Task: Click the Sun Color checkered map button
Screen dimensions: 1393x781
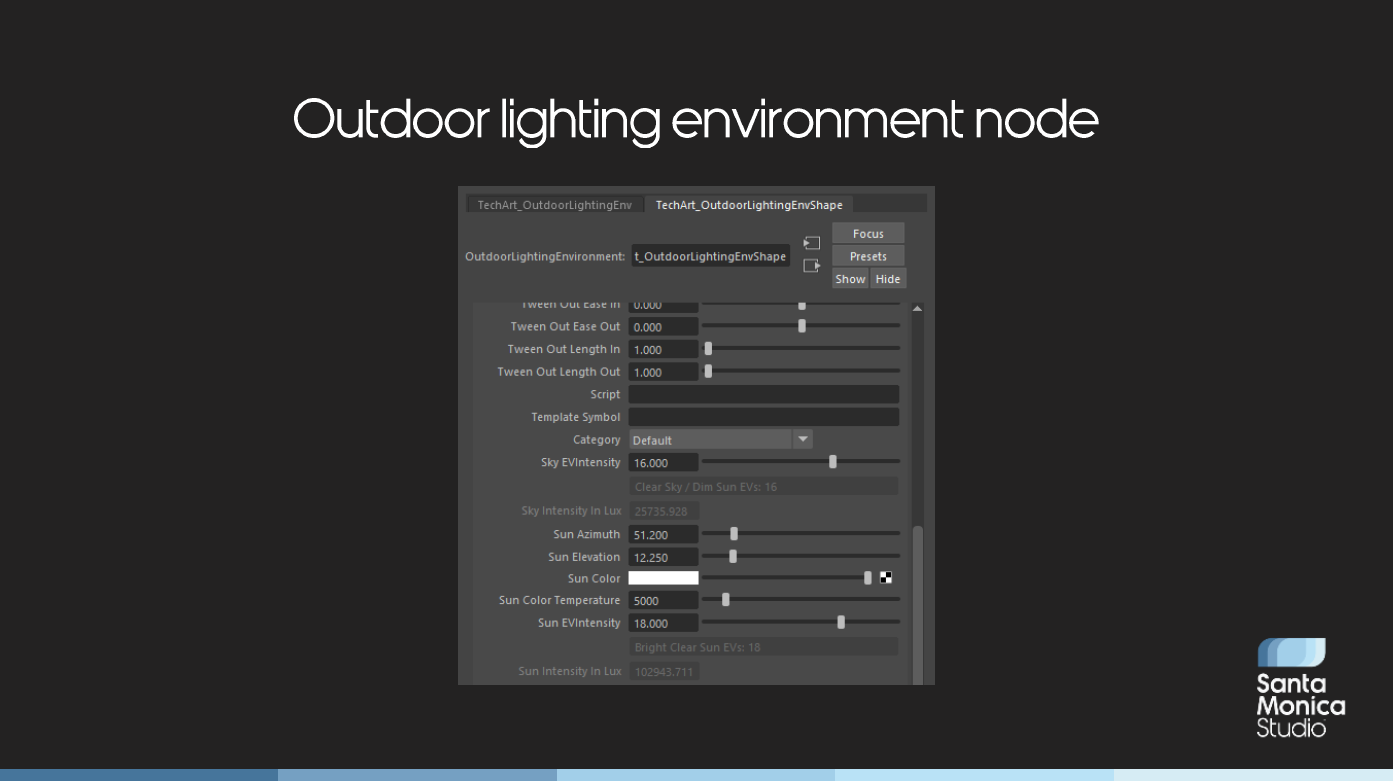Action: 886,577
